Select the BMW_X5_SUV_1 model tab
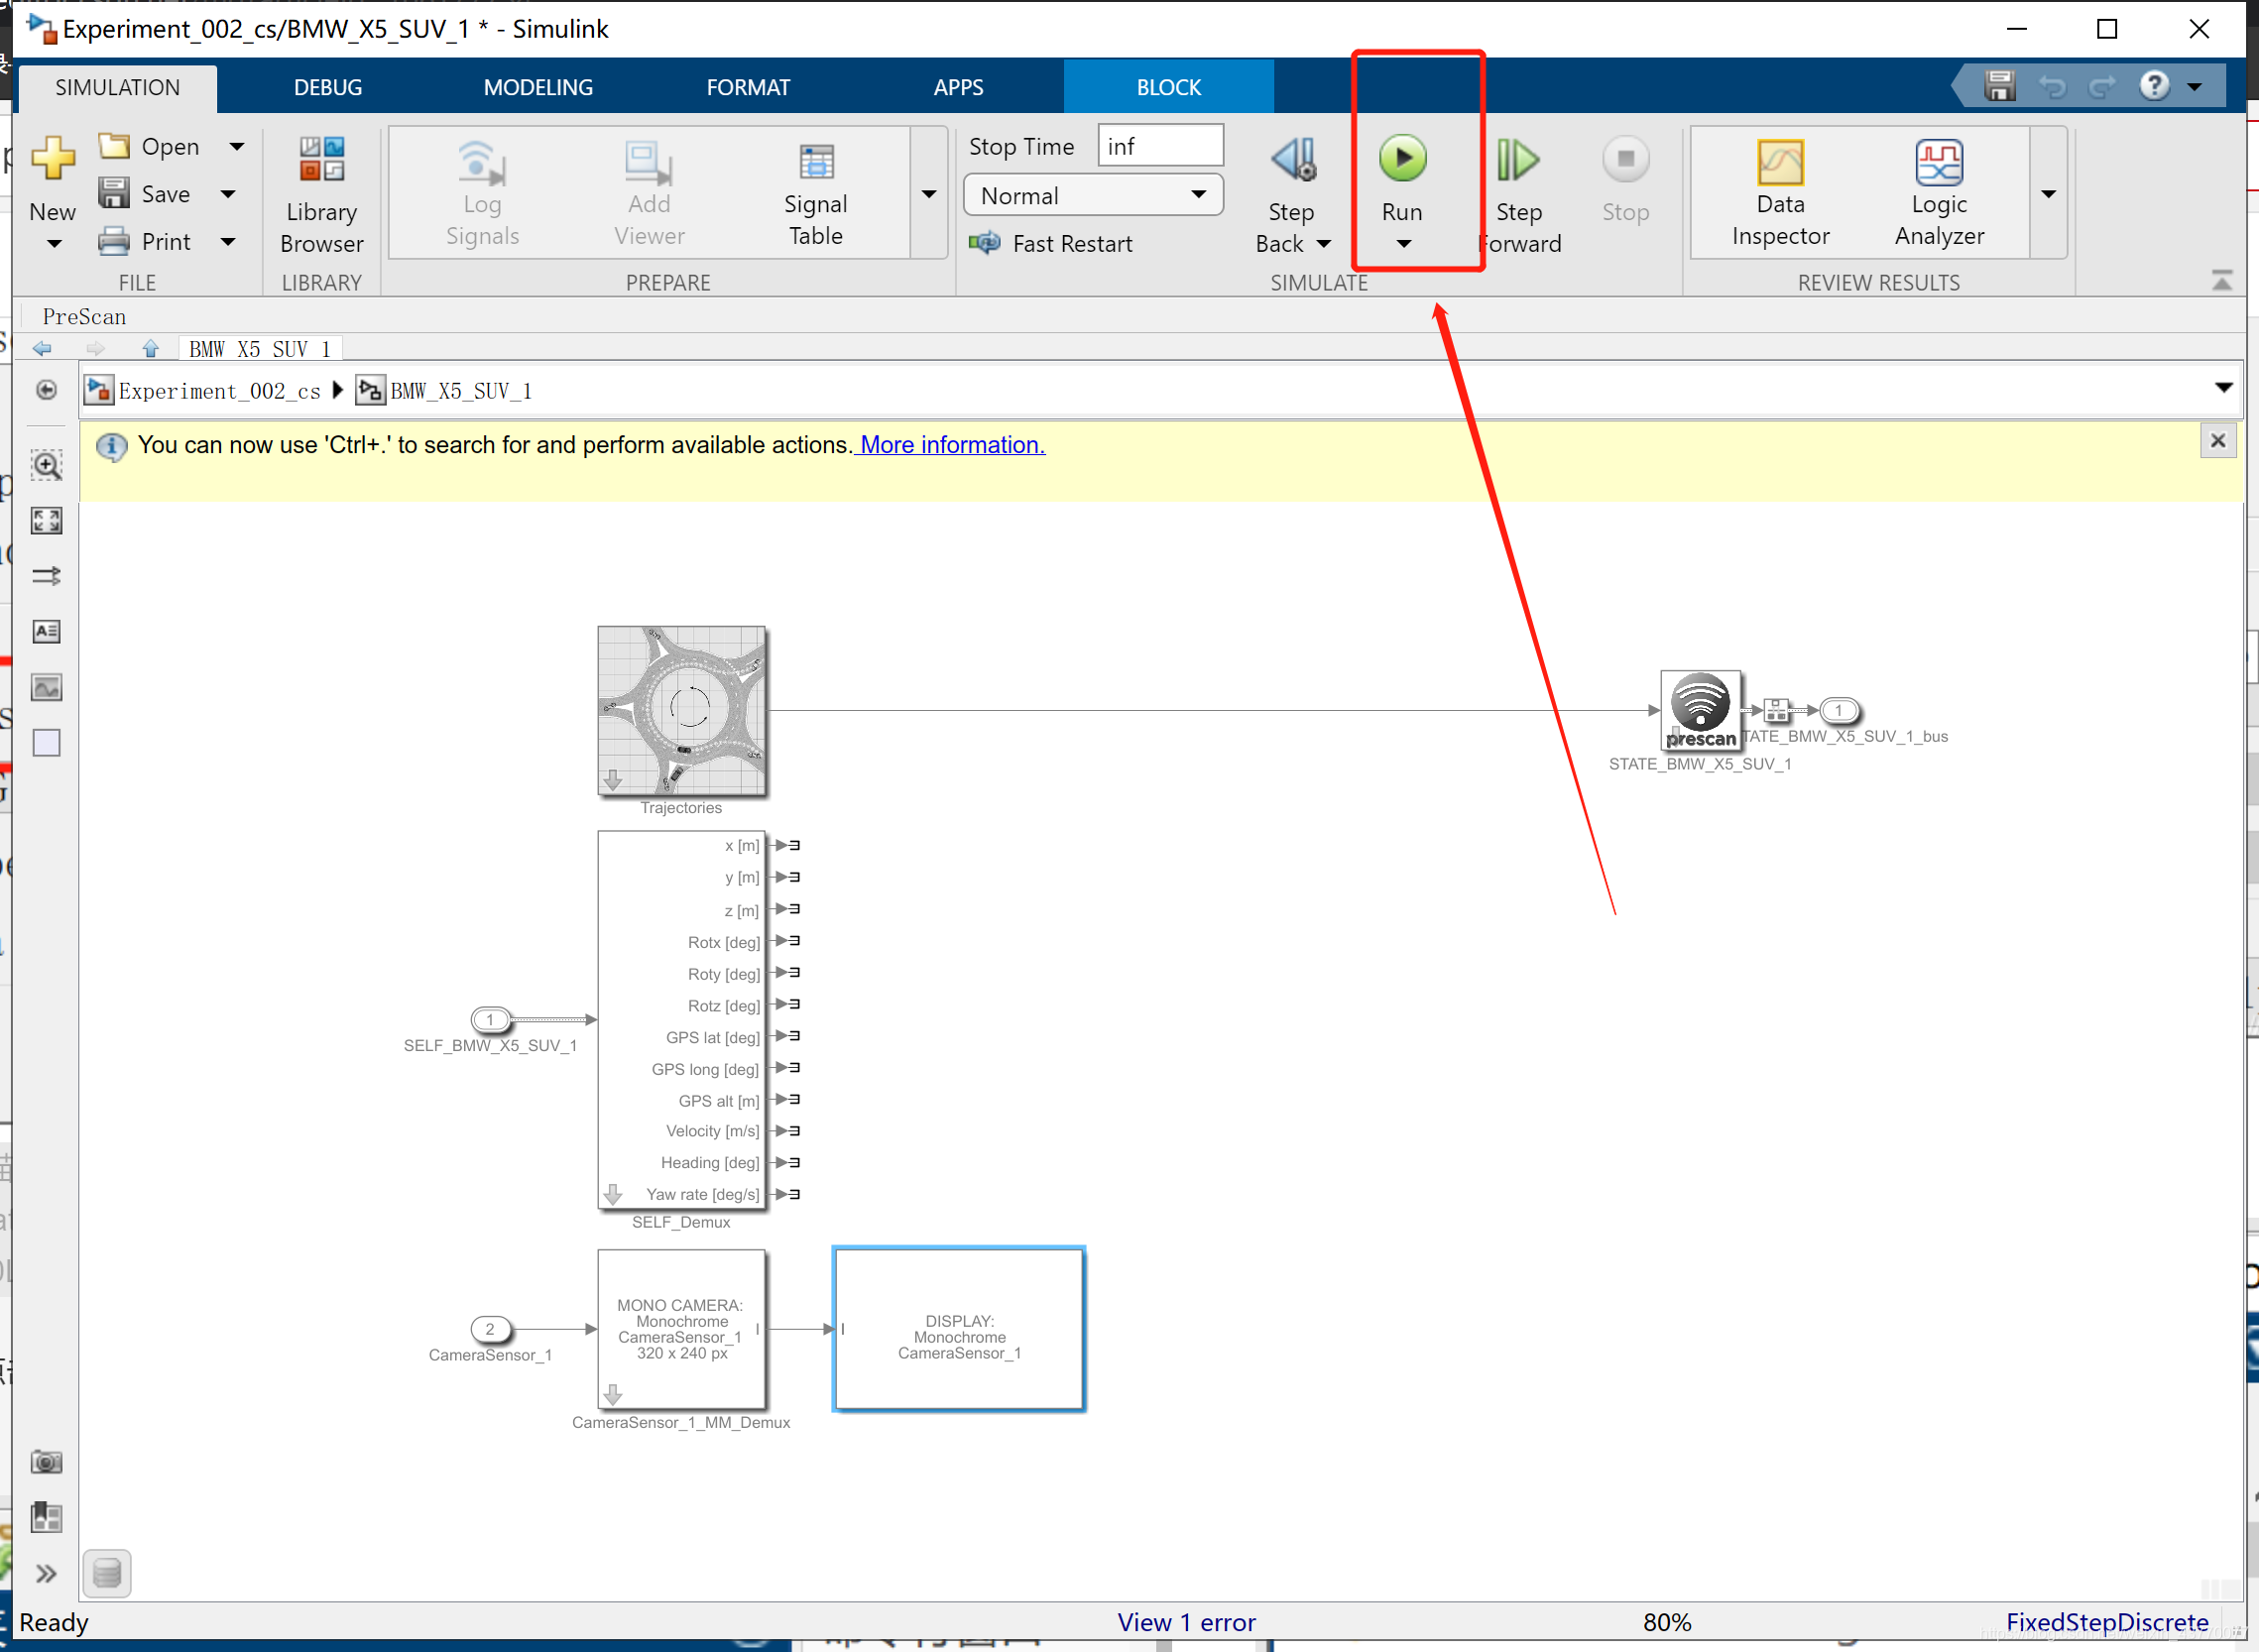The image size is (2259, 1652). [x=260, y=349]
